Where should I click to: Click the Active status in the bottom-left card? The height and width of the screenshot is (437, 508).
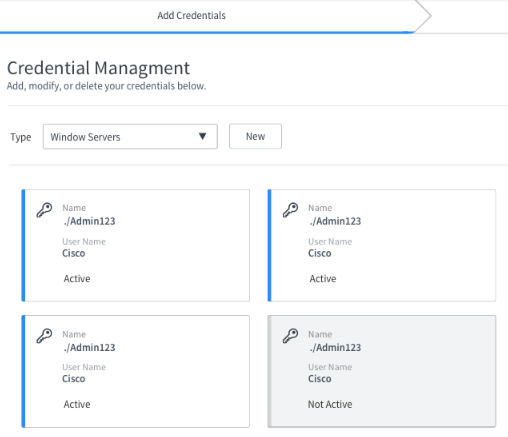click(x=77, y=404)
